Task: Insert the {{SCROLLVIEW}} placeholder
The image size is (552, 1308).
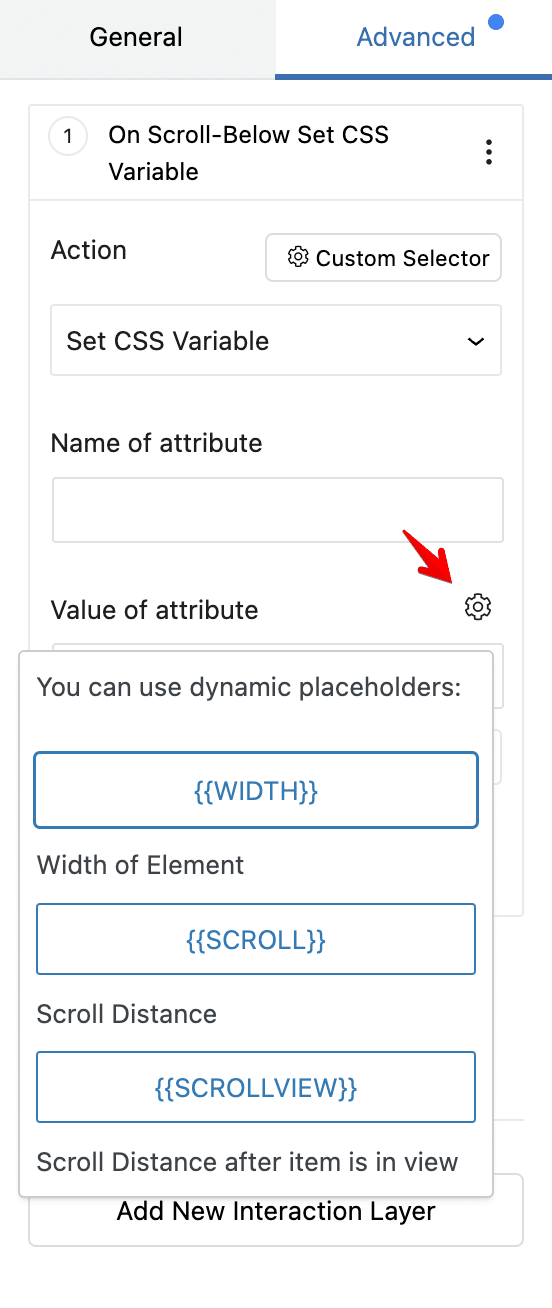Action: (x=256, y=1087)
